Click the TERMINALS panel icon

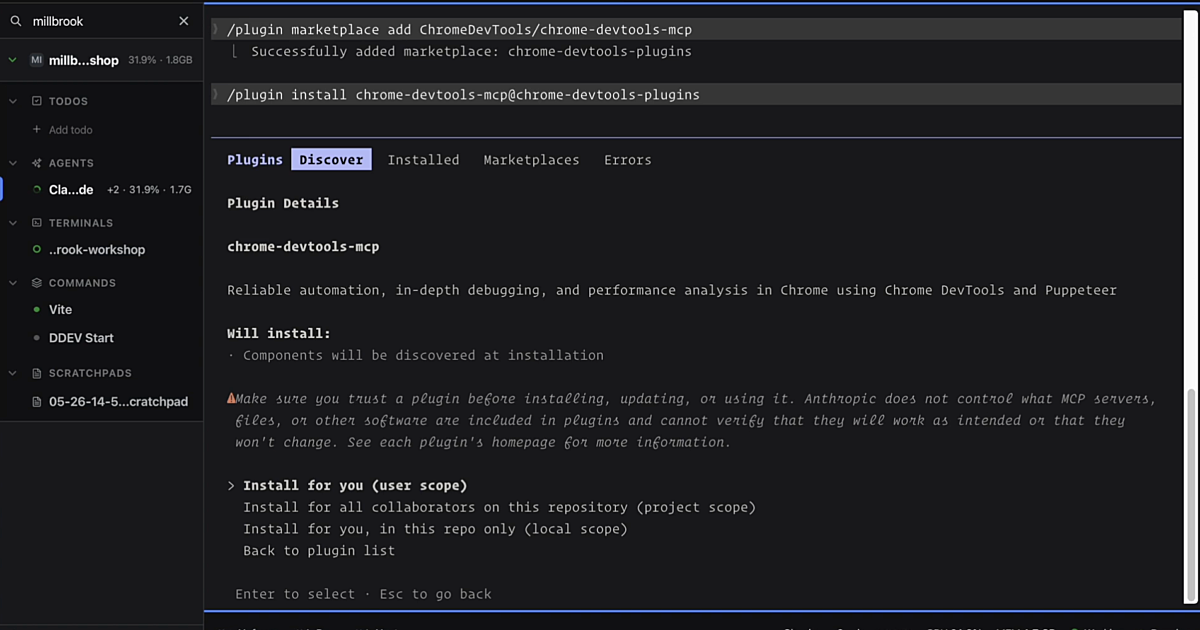click(x=37, y=223)
